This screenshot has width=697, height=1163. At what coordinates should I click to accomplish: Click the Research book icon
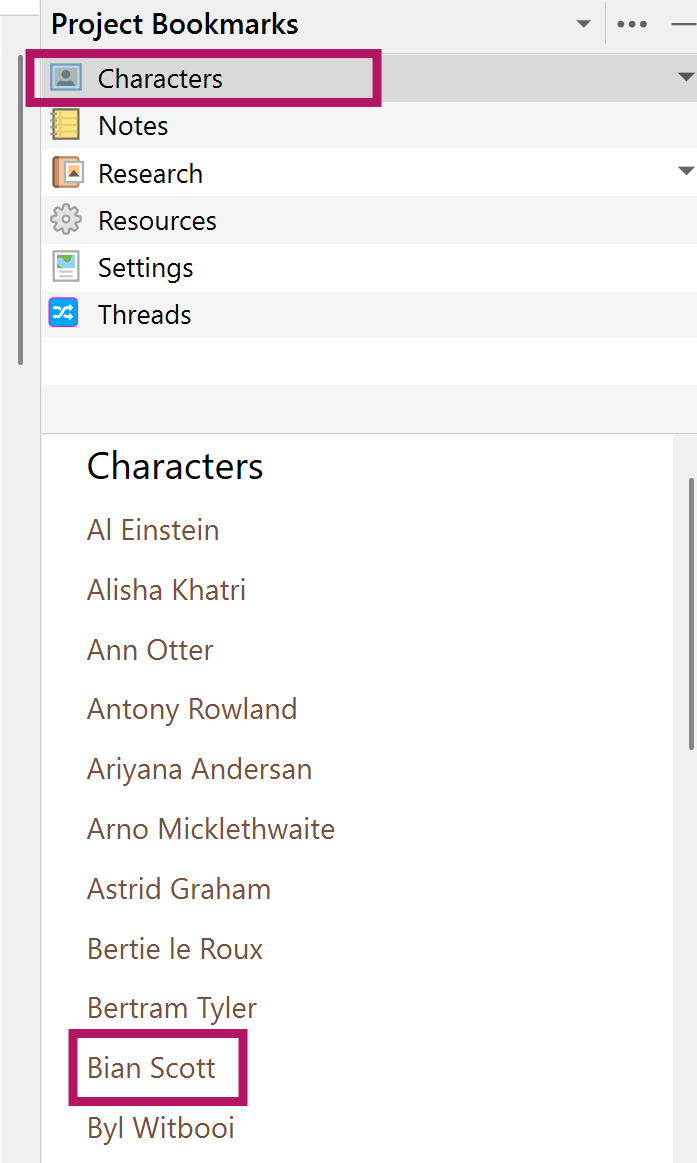tap(66, 173)
